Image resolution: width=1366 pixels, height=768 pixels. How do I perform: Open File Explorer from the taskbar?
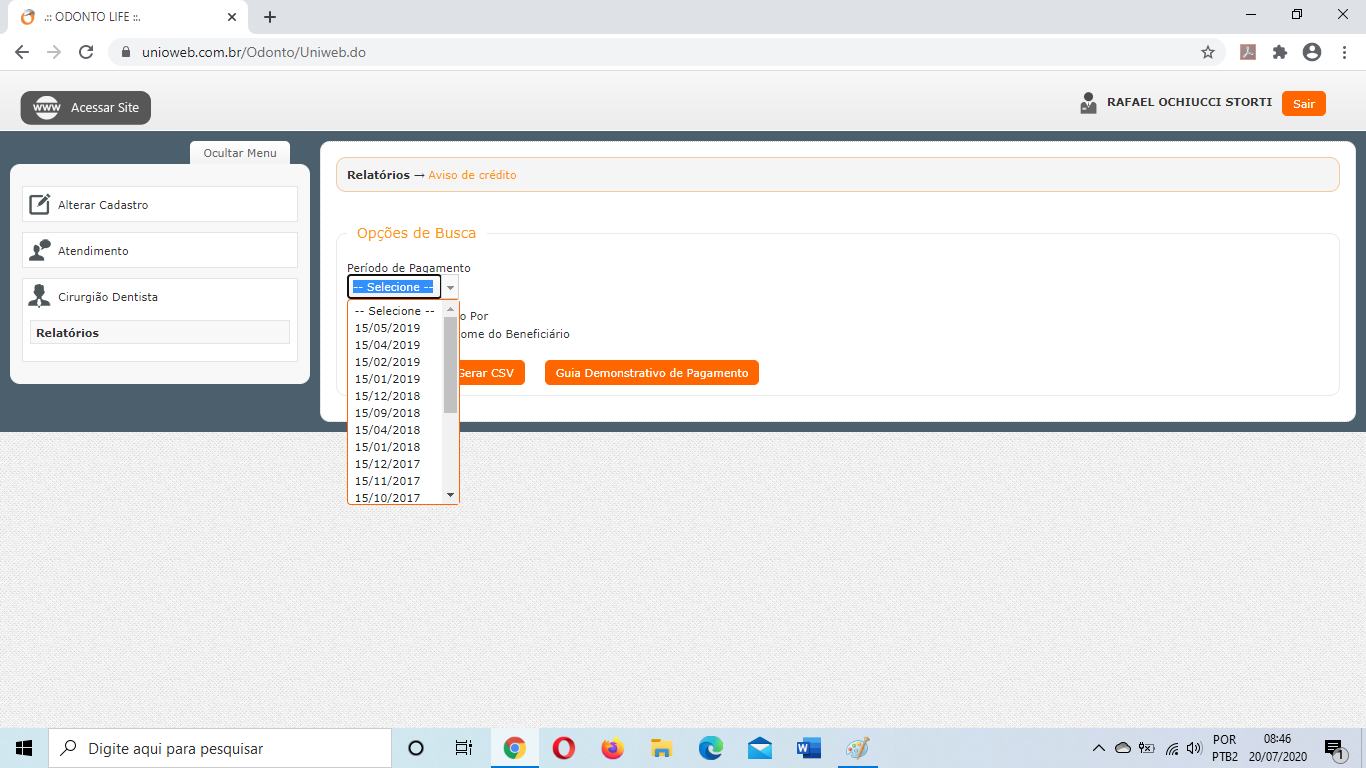click(661, 748)
